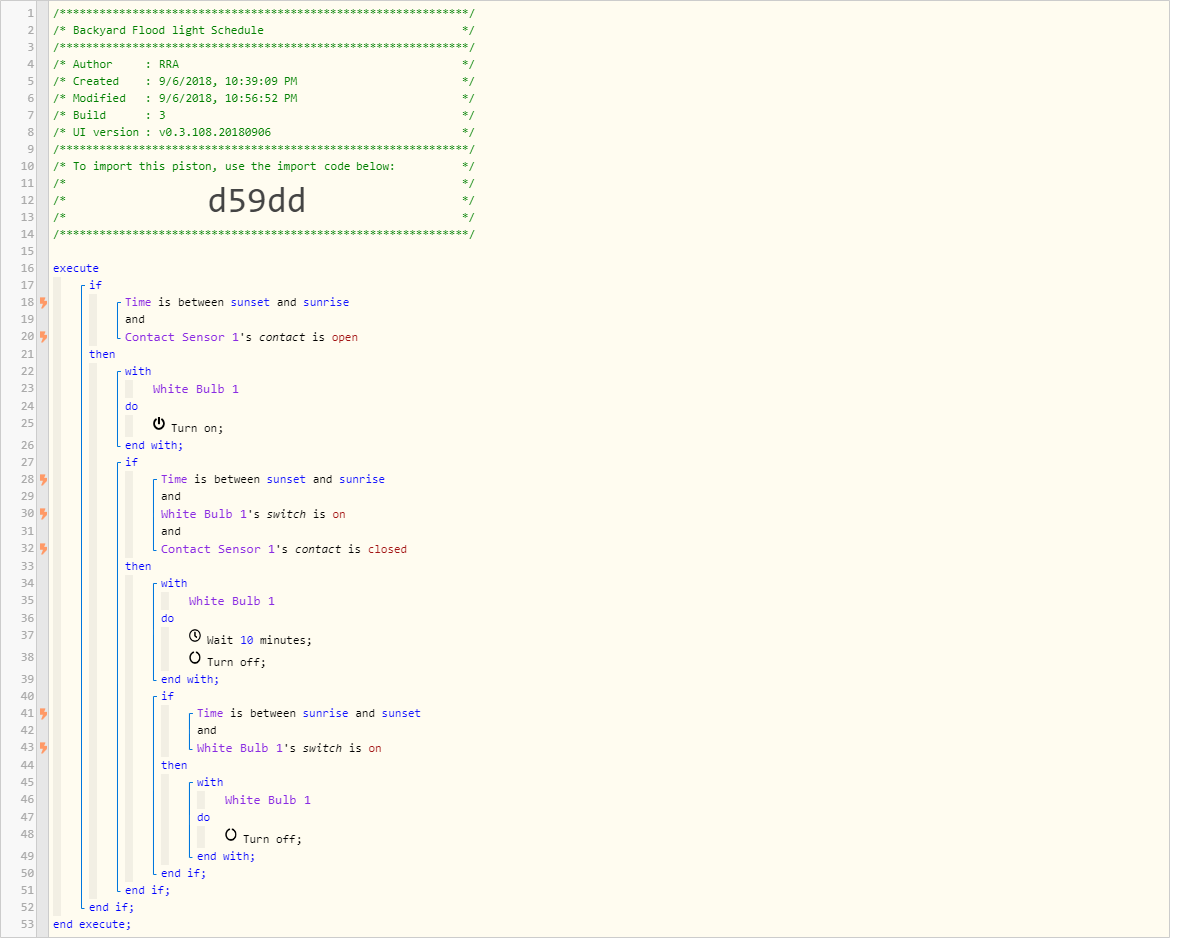
Task: Select the innermost if on line 40
Action: pos(168,697)
